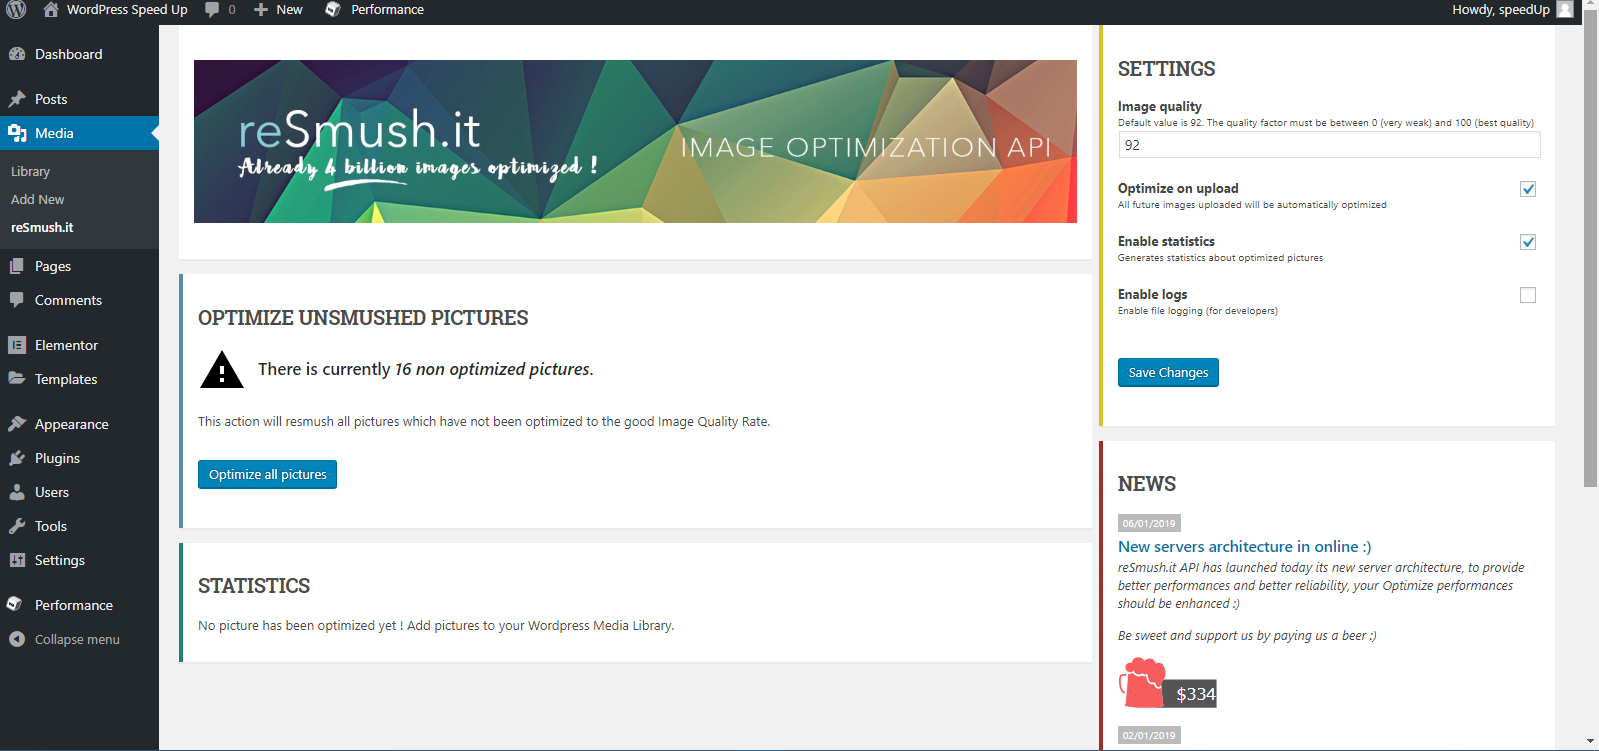Click the Comments icon in sidebar
Viewport: 1599px width, 751px height.
(17, 300)
